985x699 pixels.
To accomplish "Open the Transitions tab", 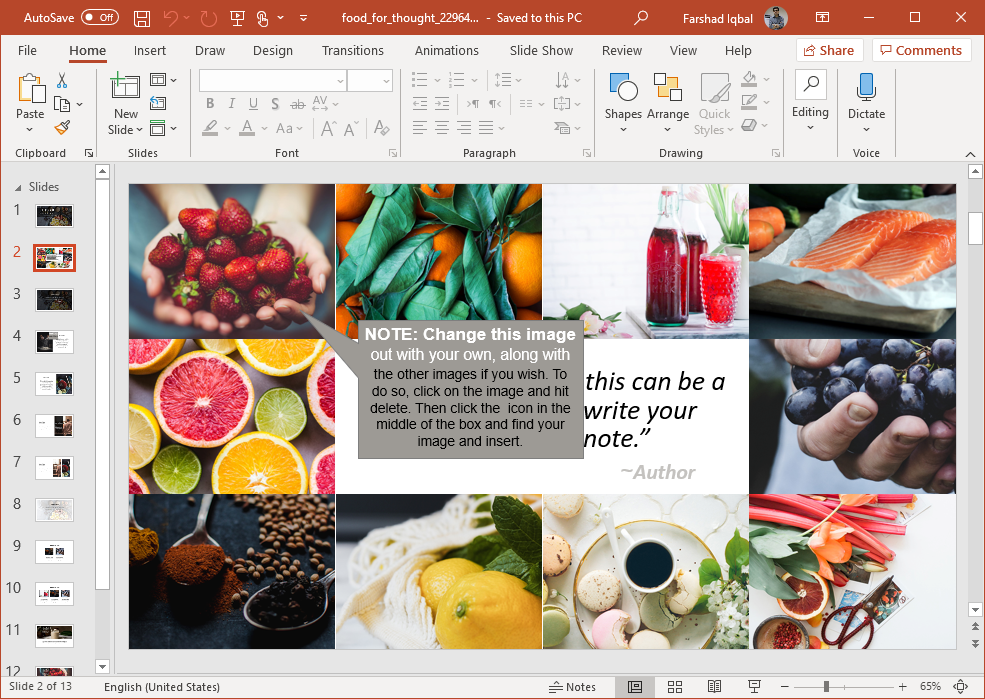I will pyautogui.click(x=352, y=50).
